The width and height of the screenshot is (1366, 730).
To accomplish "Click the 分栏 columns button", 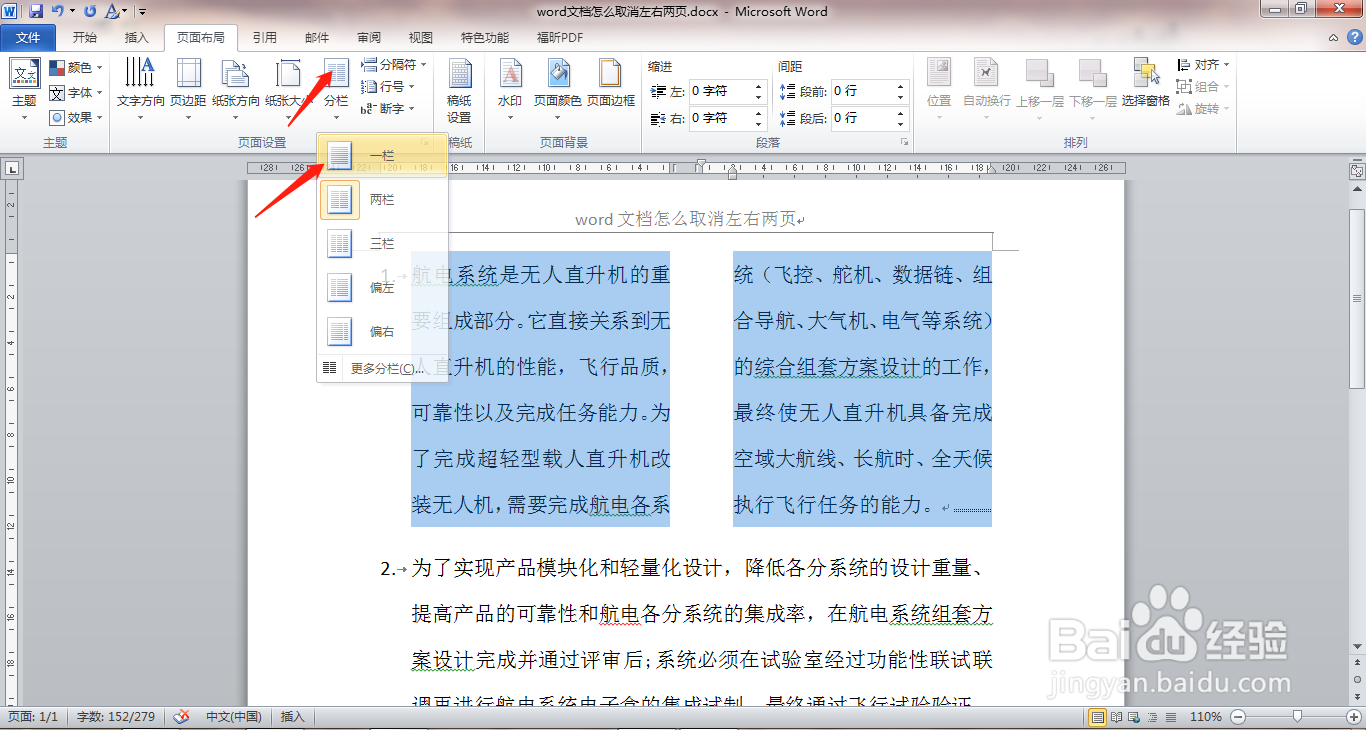I will tap(335, 90).
